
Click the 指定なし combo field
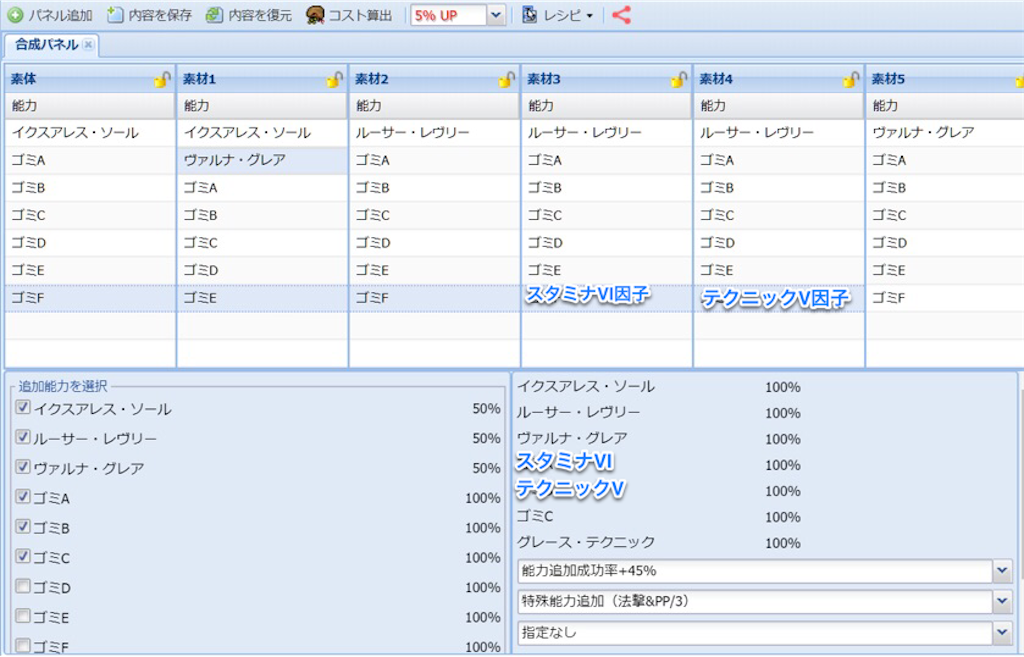[x=755, y=632]
